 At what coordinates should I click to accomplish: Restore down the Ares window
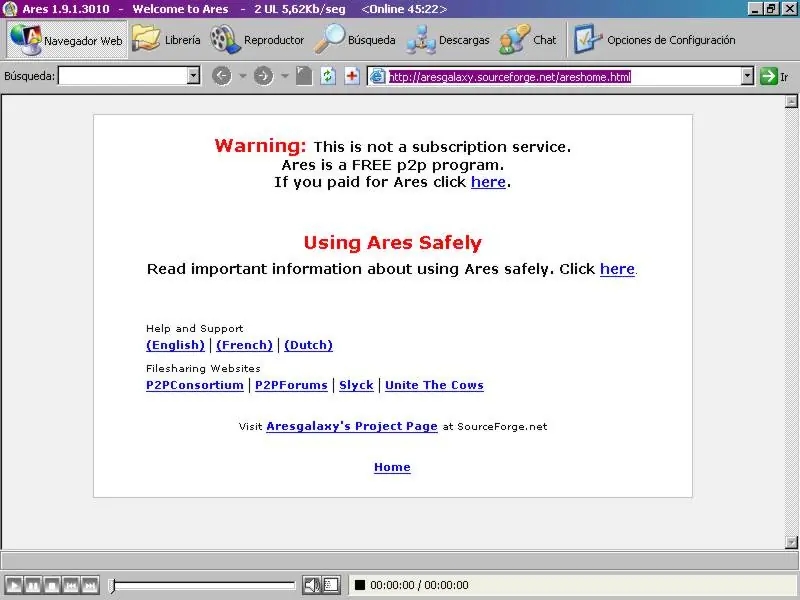pos(772,9)
